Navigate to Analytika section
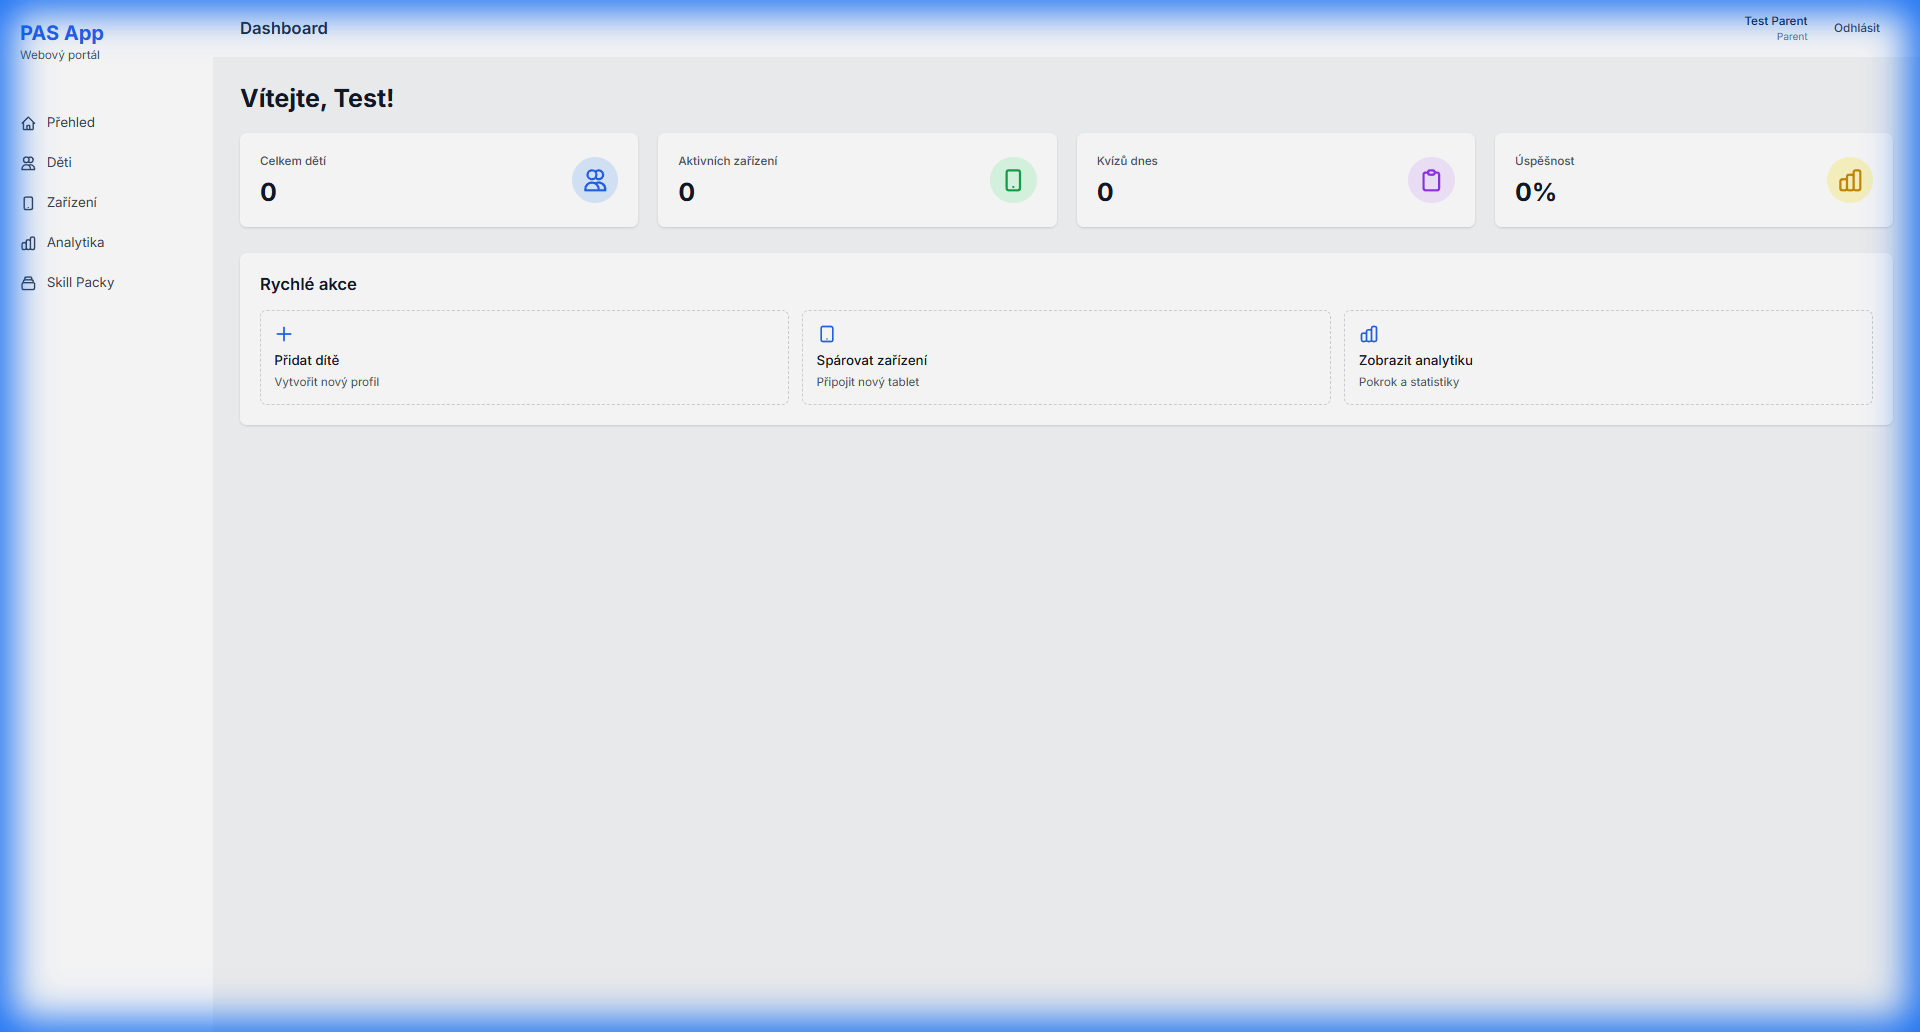This screenshot has height=1032, width=1920. (x=106, y=242)
